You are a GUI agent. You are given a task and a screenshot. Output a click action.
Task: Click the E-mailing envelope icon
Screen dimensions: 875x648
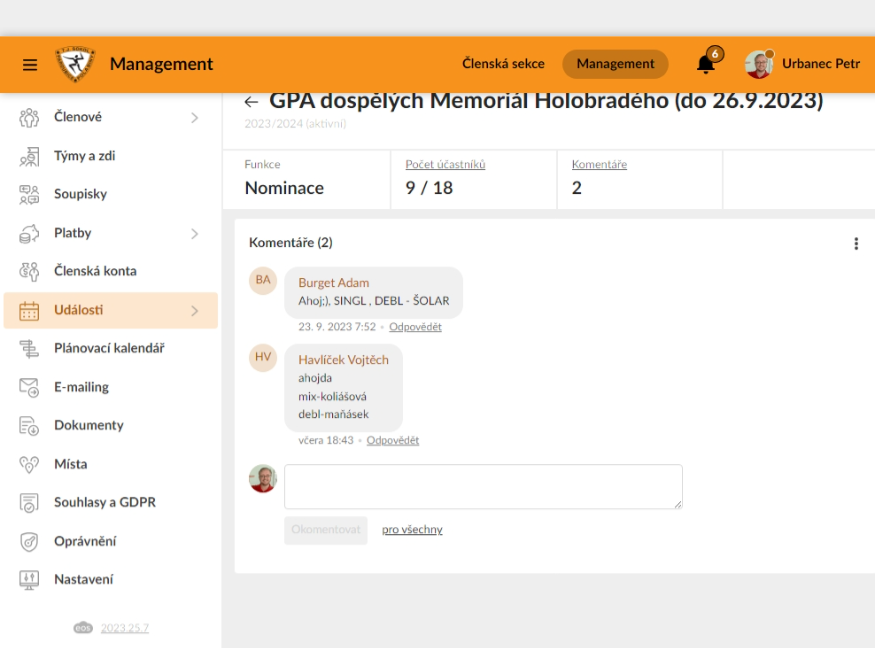29,387
